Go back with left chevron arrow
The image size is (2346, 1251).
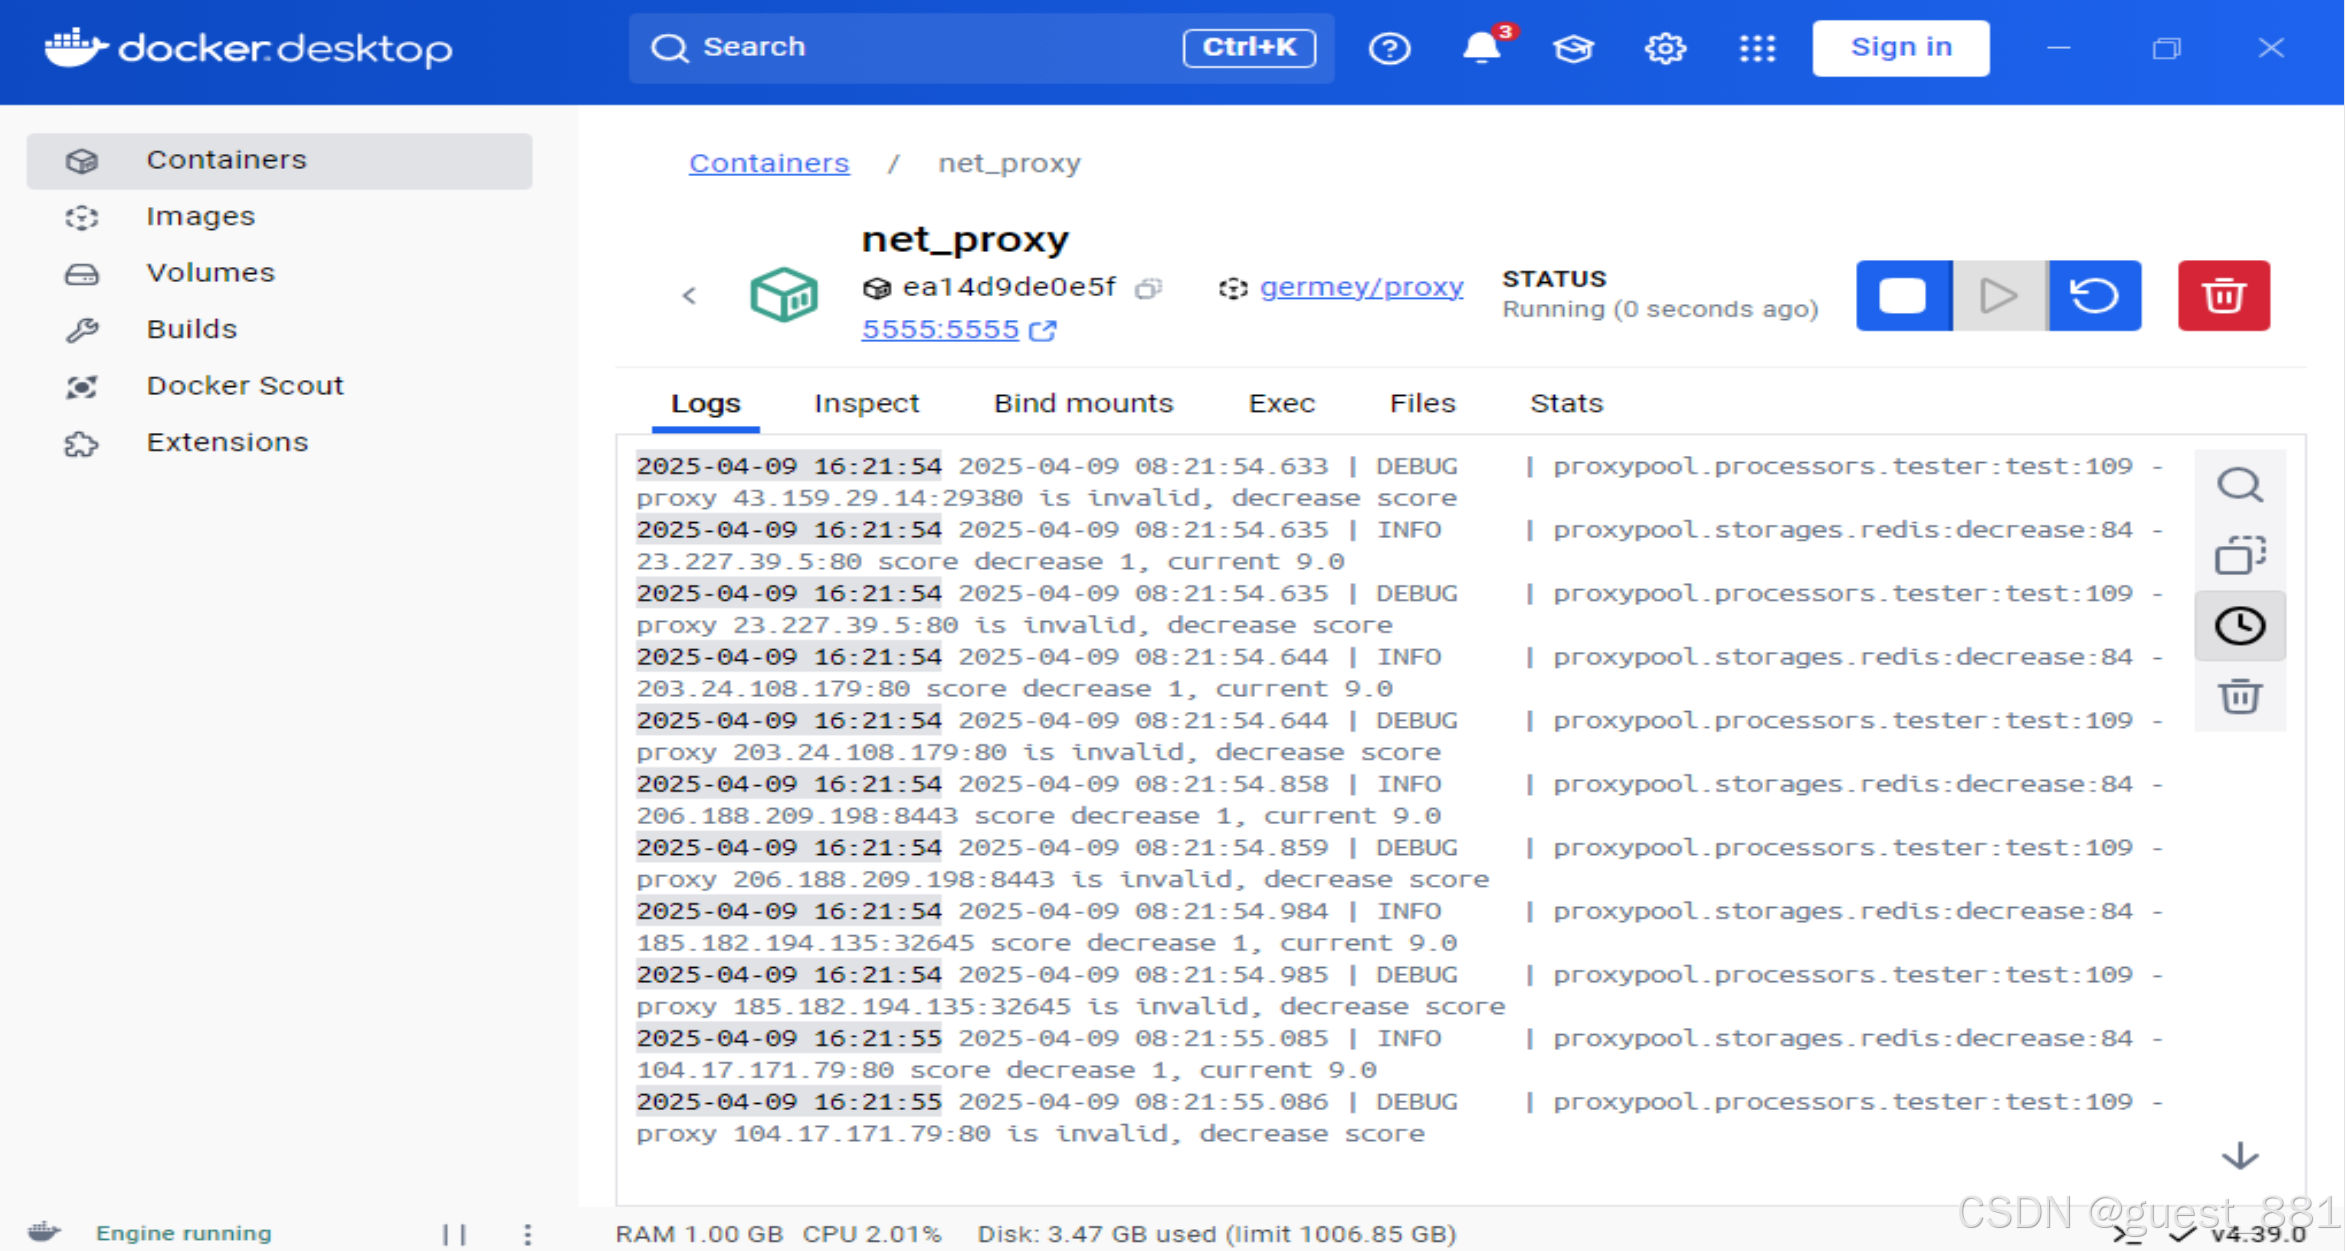click(x=689, y=296)
